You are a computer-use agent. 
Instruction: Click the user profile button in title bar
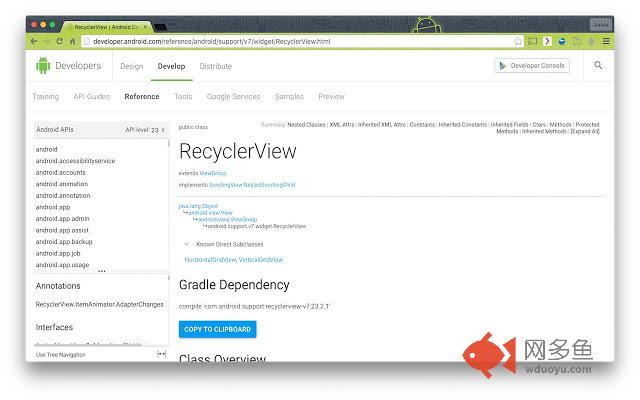(x=600, y=25)
